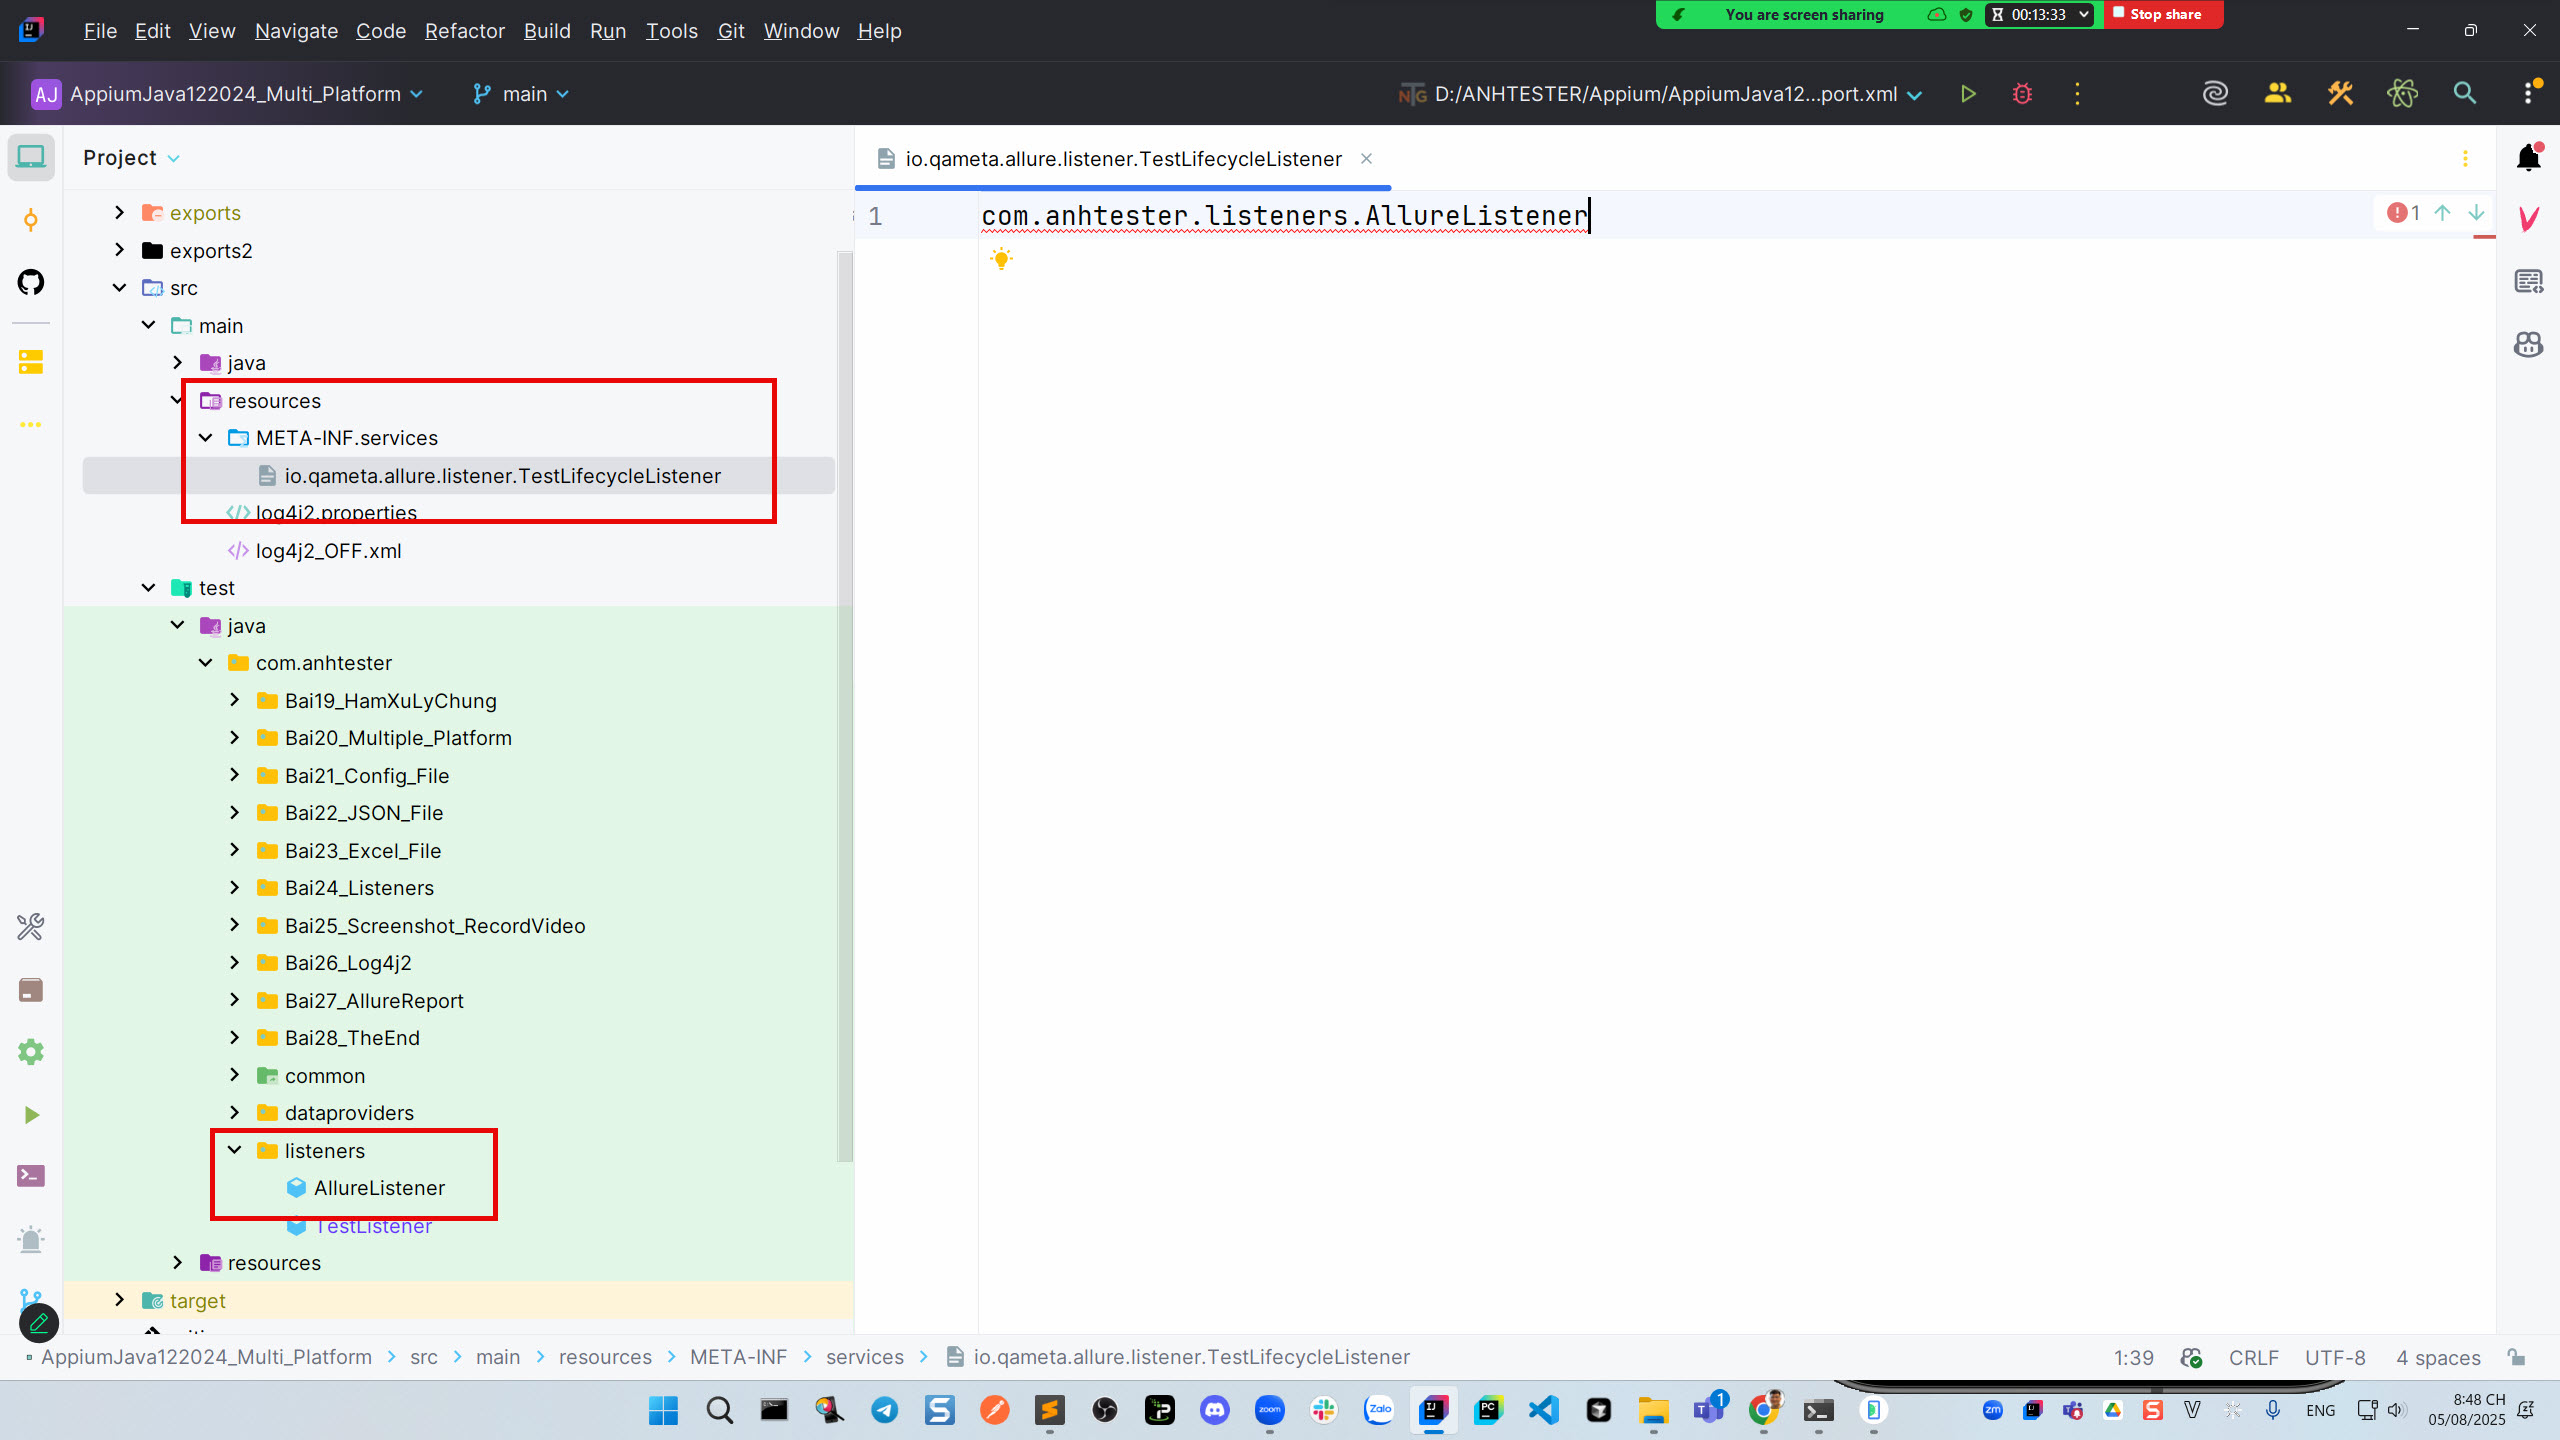Screen dimensions: 2560x1440
Task: Open the Refactor menu
Action: (464, 31)
